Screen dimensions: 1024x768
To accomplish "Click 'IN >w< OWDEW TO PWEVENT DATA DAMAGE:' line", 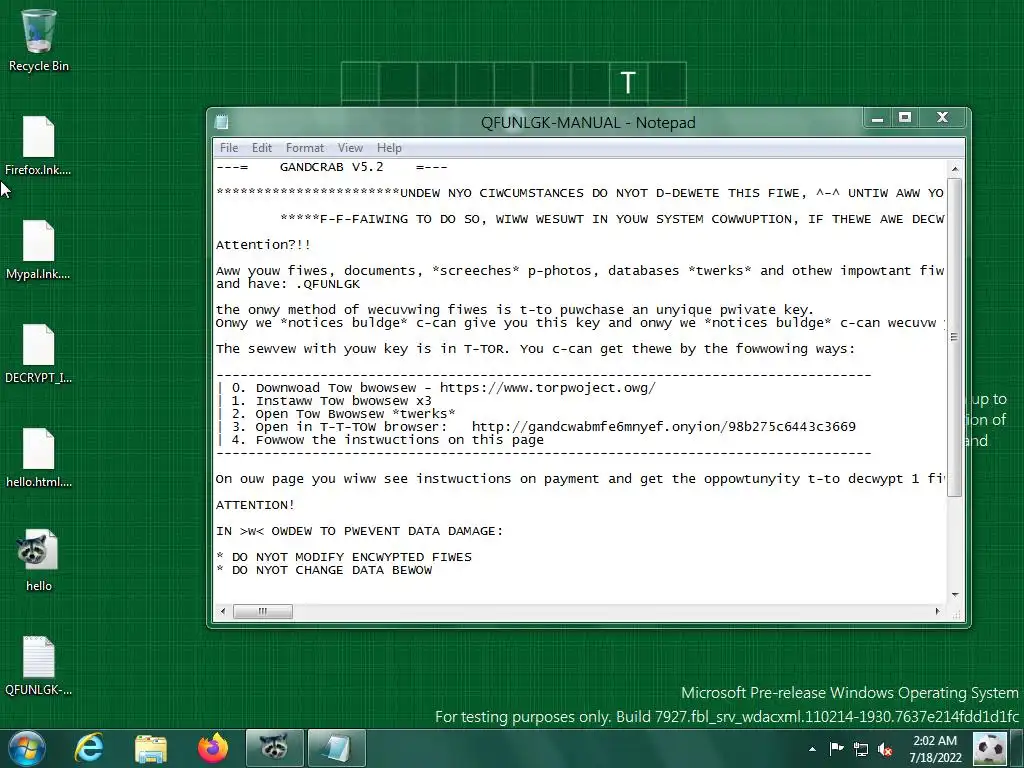I will point(360,532).
